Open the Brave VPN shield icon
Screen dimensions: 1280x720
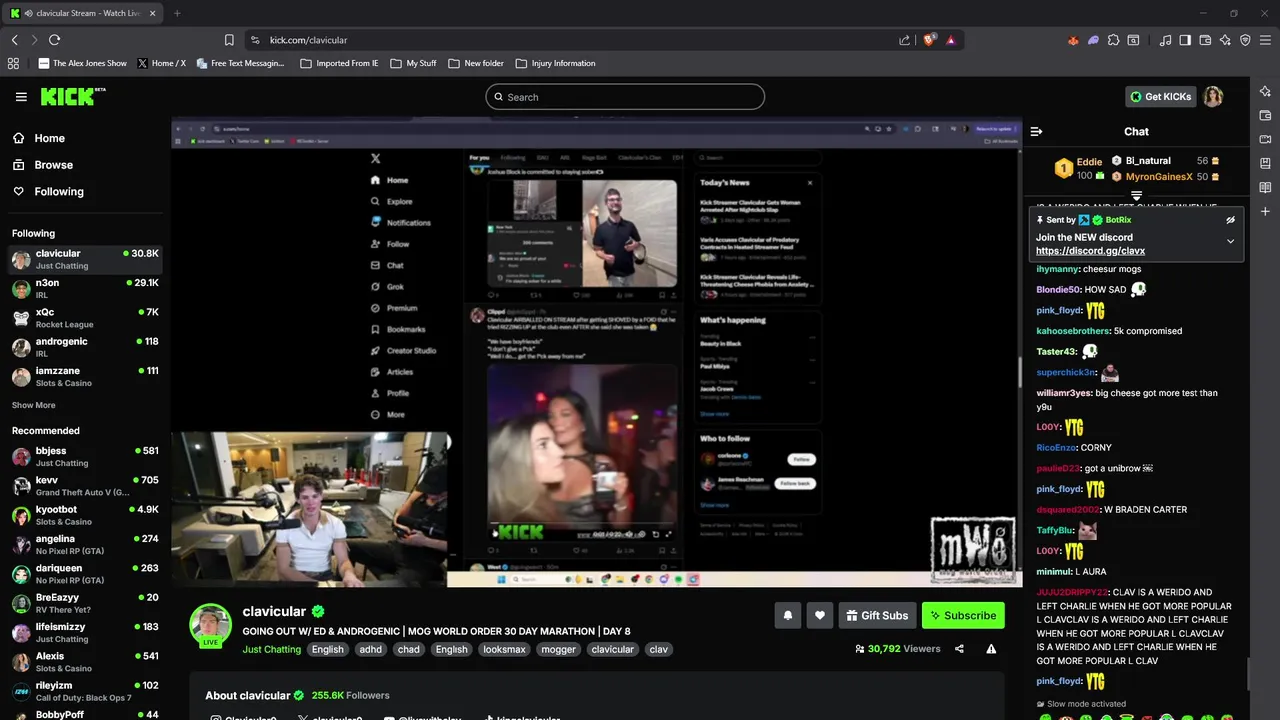1245,40
